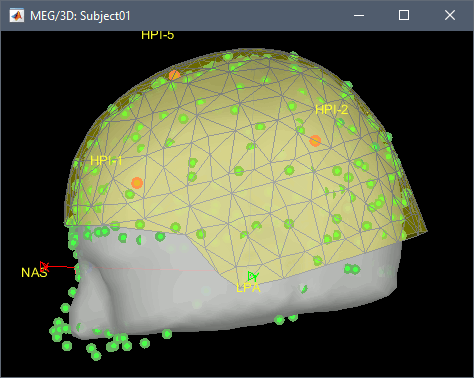This screenshot has height=378, width=474.
Task: Select the green LPA fiducial marker
Action: click(253, 276)
